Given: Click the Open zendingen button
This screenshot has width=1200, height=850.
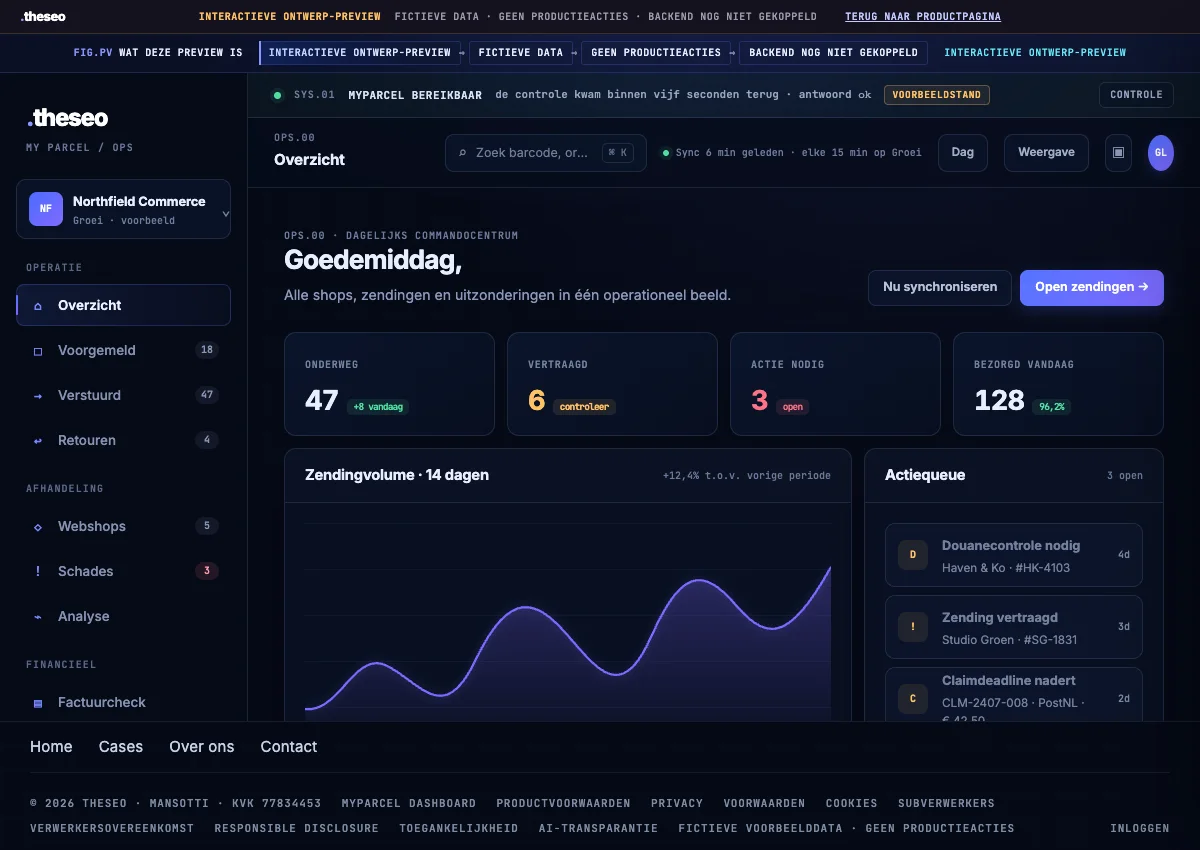Looking at the screenshot, I should coord(1092,287).
